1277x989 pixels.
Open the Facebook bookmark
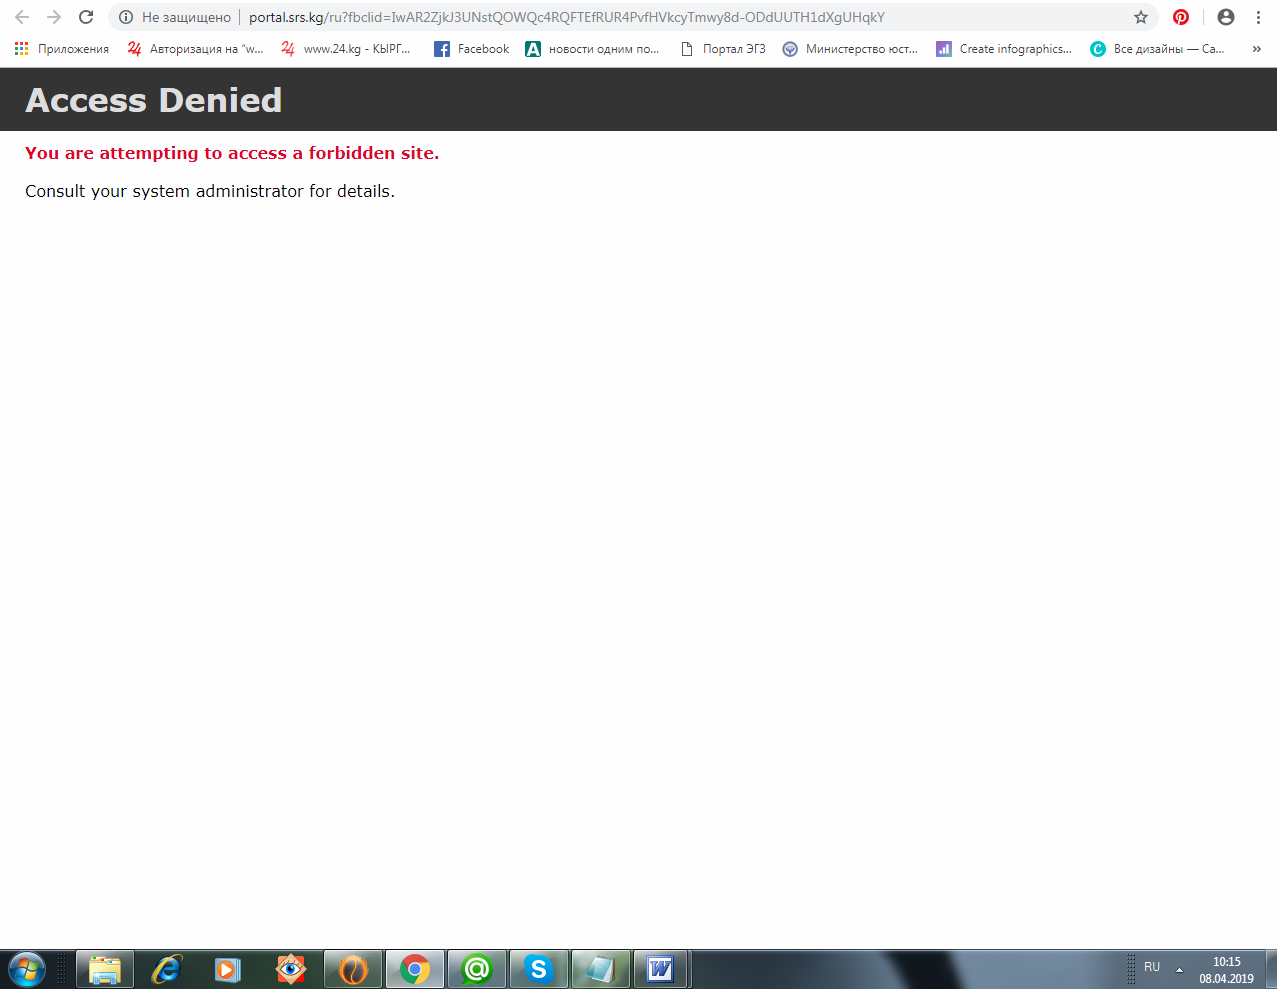pyautogui.click(x=472, y=49)
